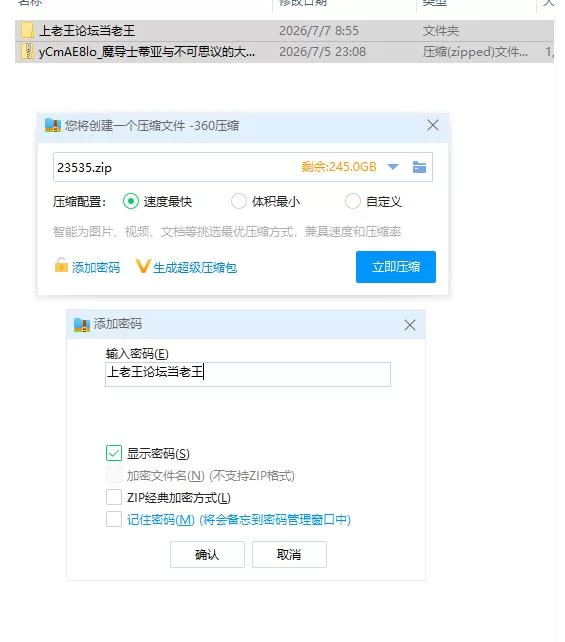
Task: Close the 添加密码 dialog
Action: point(409,325)
